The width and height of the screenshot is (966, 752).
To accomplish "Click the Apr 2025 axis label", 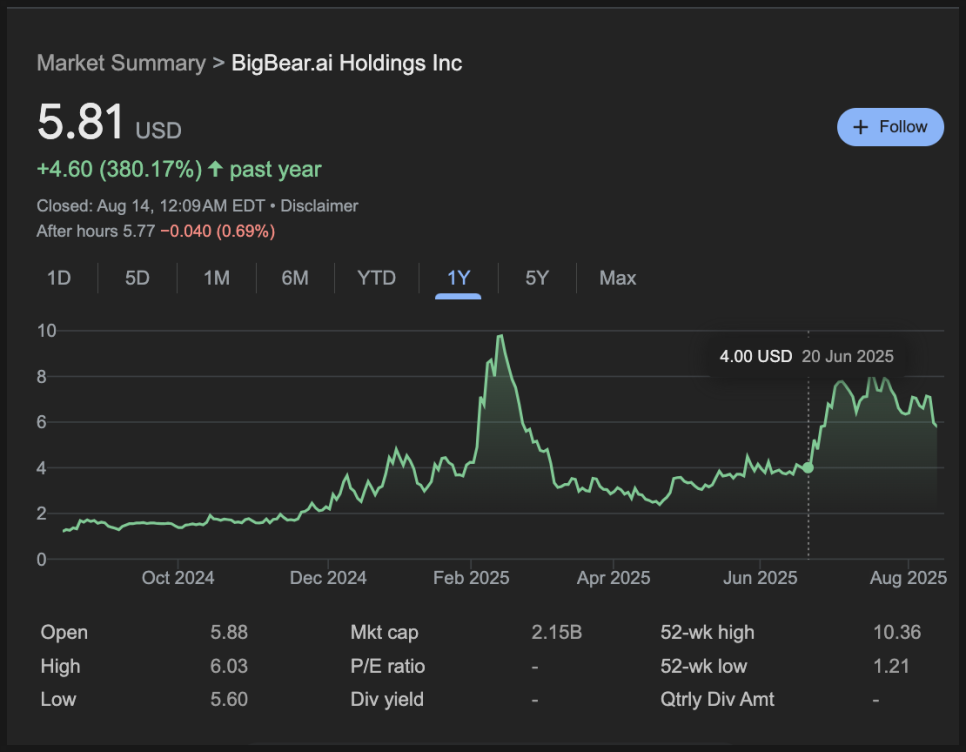I will pos(614,578).
